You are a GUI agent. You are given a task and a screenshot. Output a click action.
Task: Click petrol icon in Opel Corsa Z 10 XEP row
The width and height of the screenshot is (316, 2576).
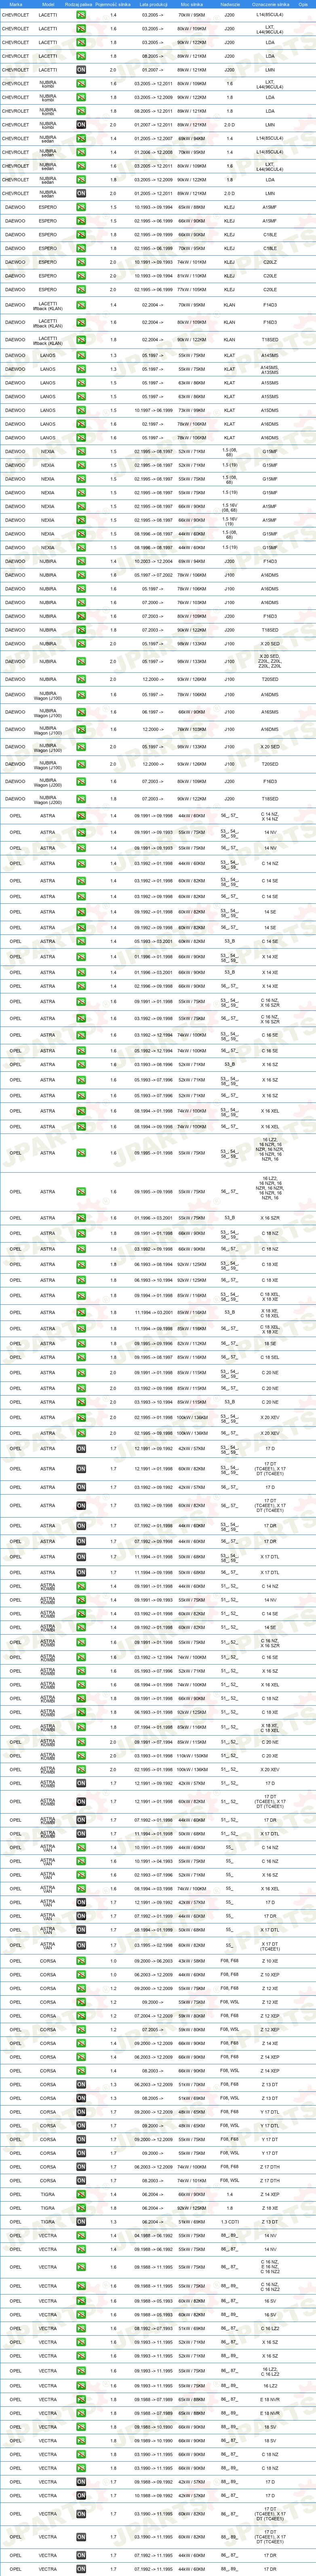(81, 1975)
